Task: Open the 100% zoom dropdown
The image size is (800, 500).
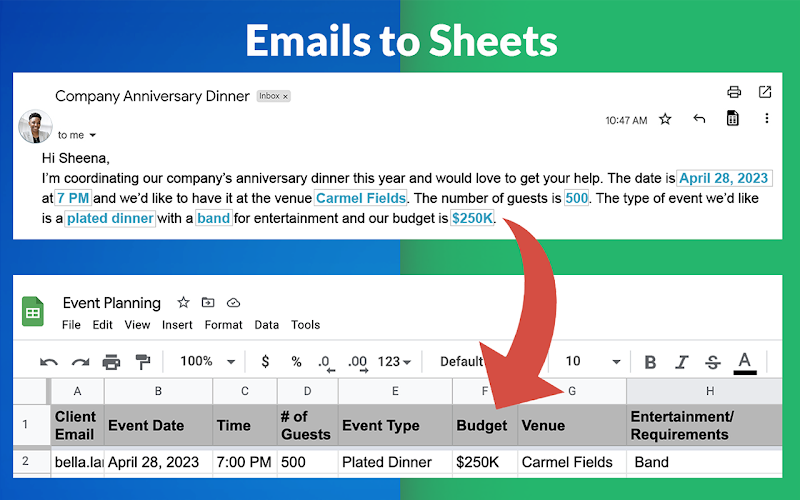Action: tap(207, 361)
